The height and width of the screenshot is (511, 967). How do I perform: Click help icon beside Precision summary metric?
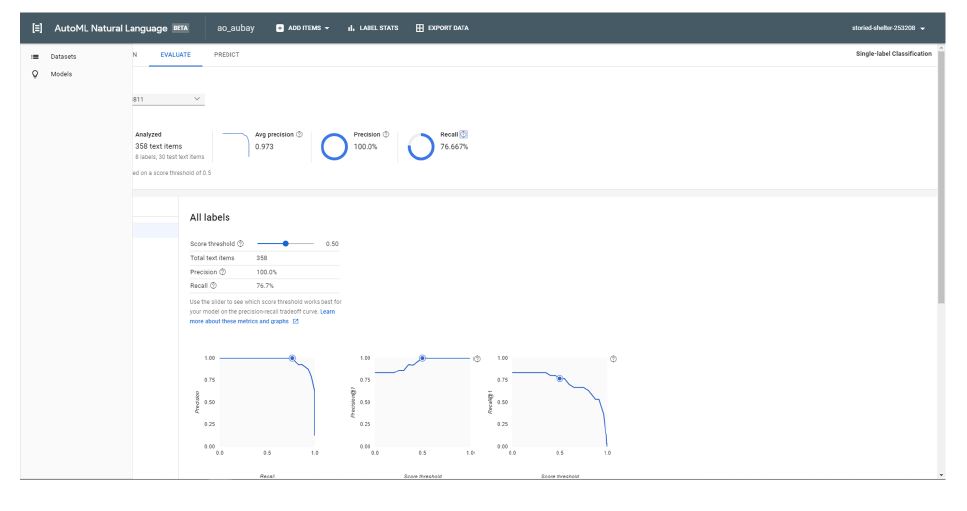pyautogui.click(x=386, y=134)
